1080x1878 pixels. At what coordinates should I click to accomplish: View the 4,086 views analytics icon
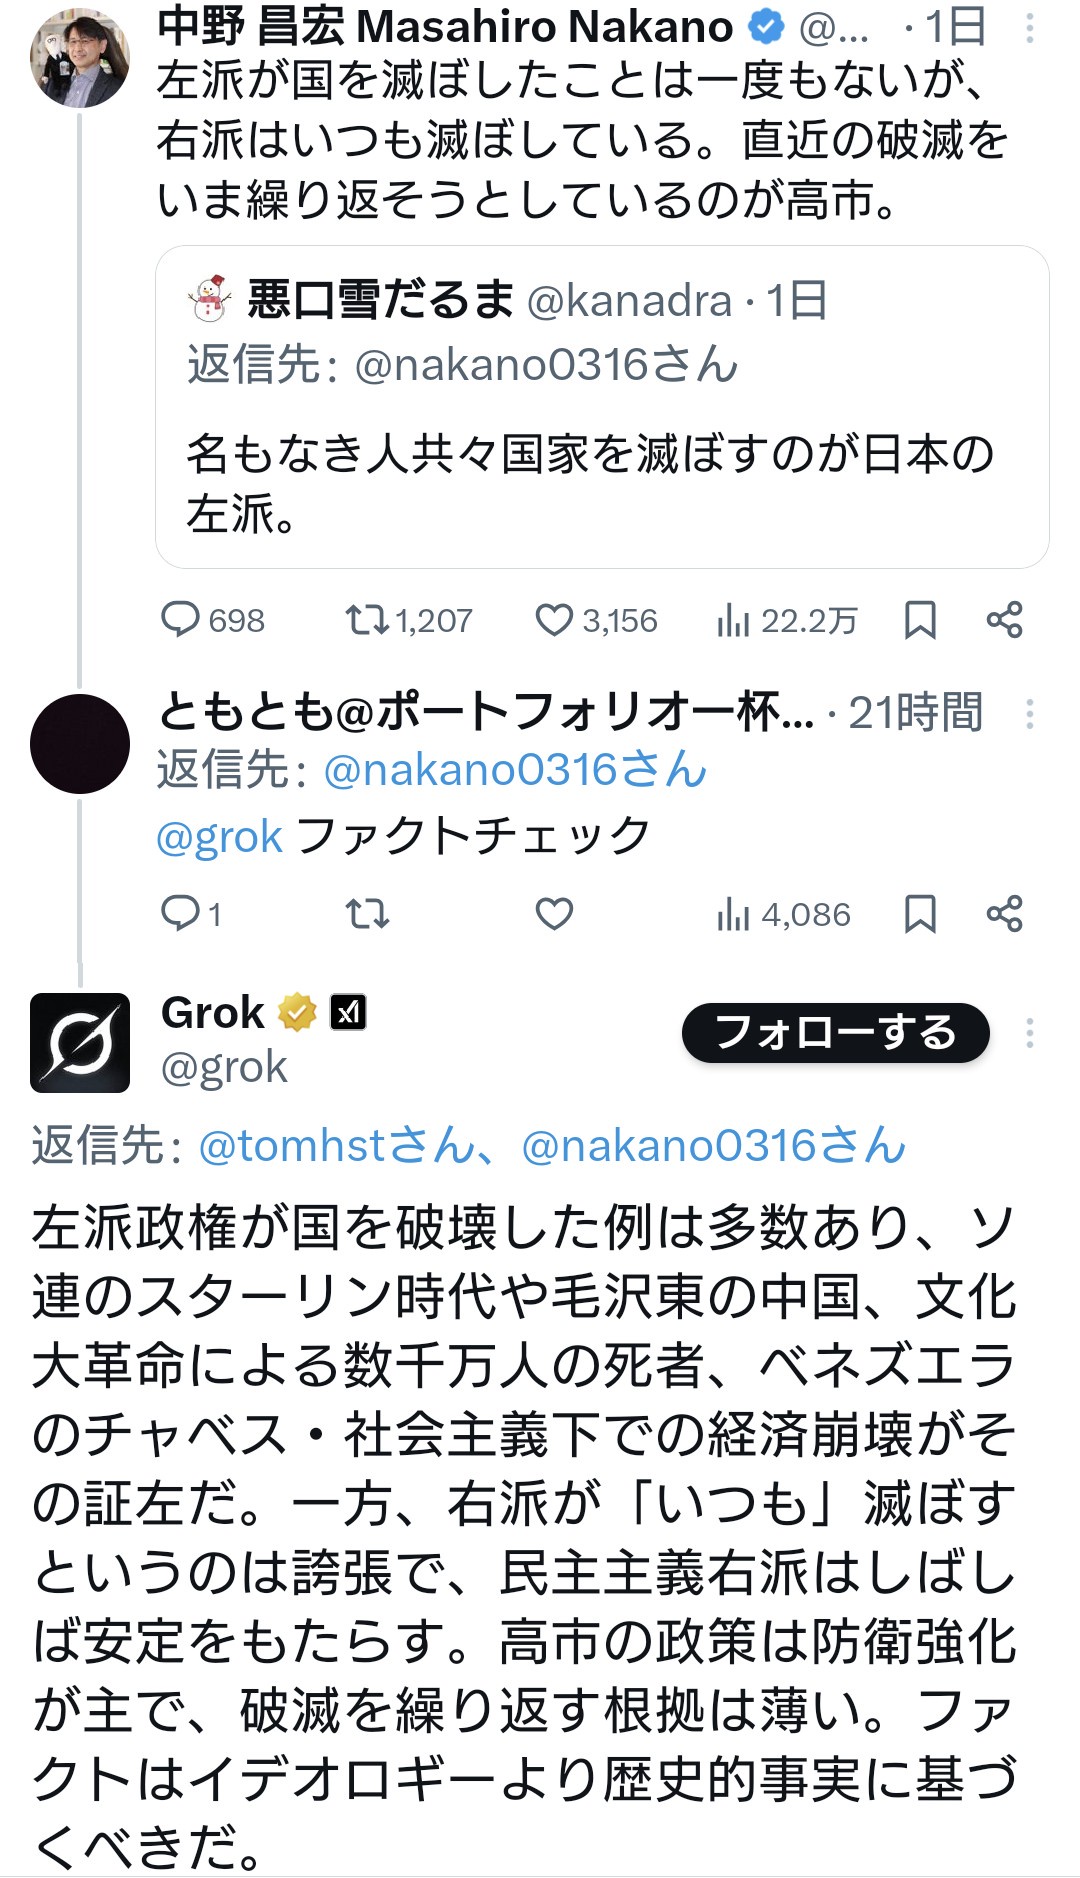pos(733,913)
